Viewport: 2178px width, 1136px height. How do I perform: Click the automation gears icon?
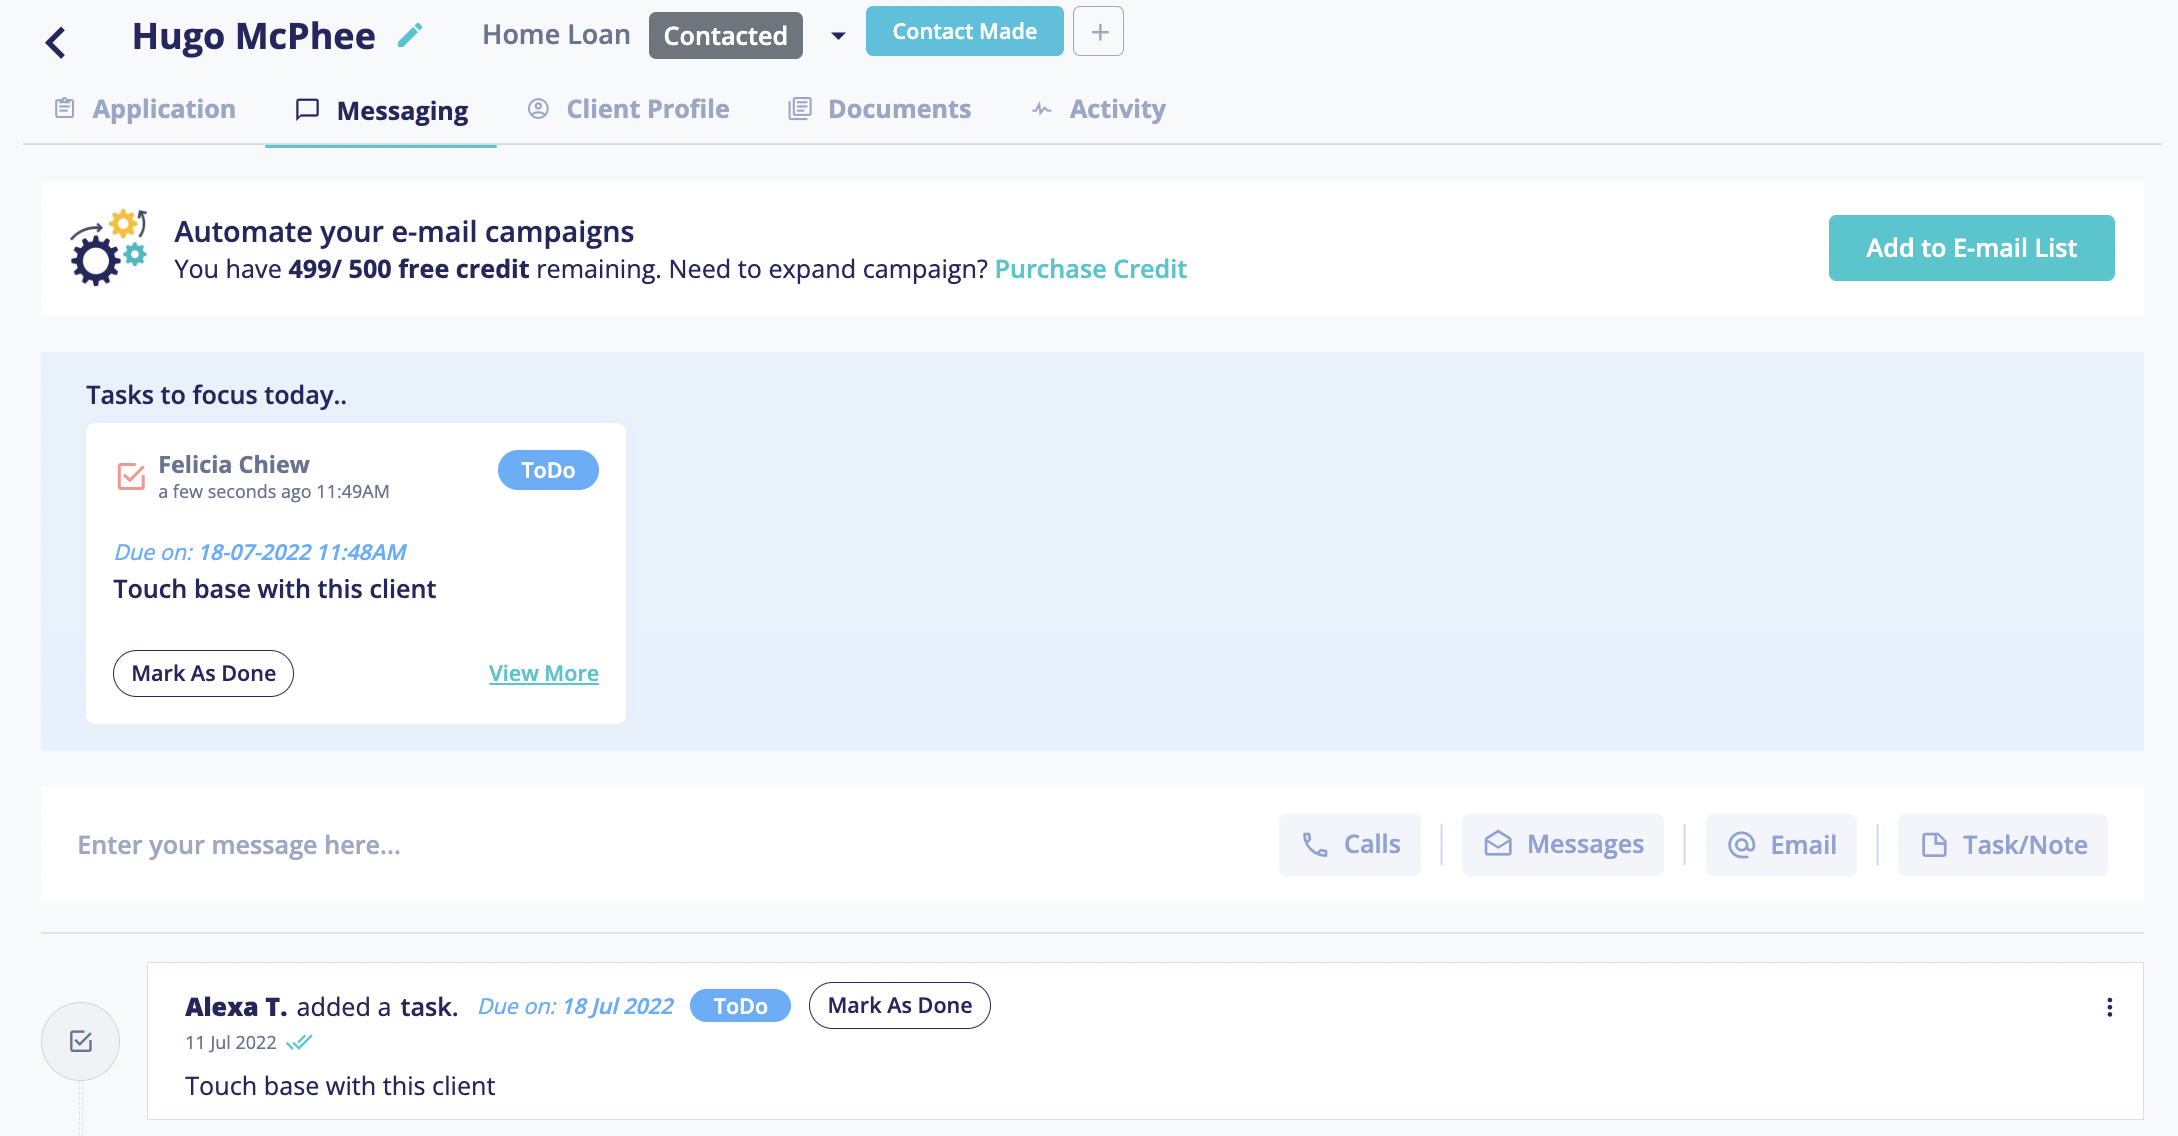pyautogui.click(x=108, y=246)
